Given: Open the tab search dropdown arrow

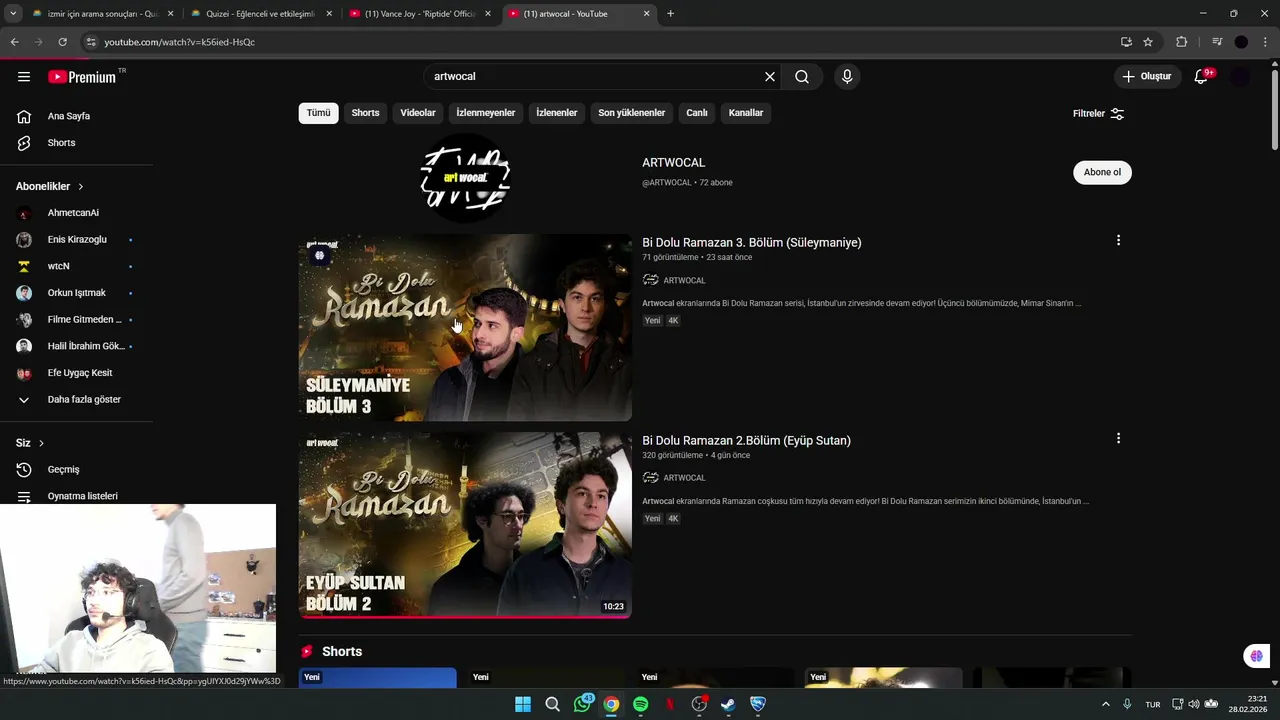Looking at the screenshot, I should (13, 14).
